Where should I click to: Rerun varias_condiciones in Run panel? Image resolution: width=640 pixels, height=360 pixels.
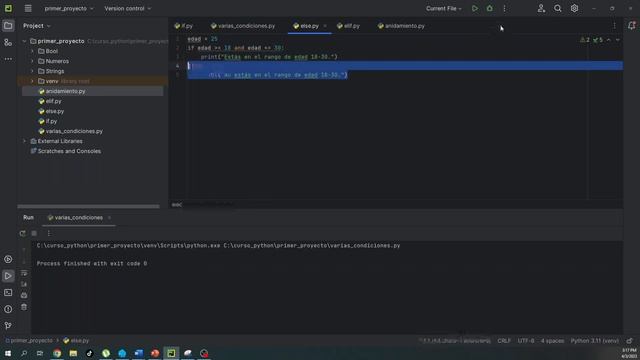click(22, 233)
